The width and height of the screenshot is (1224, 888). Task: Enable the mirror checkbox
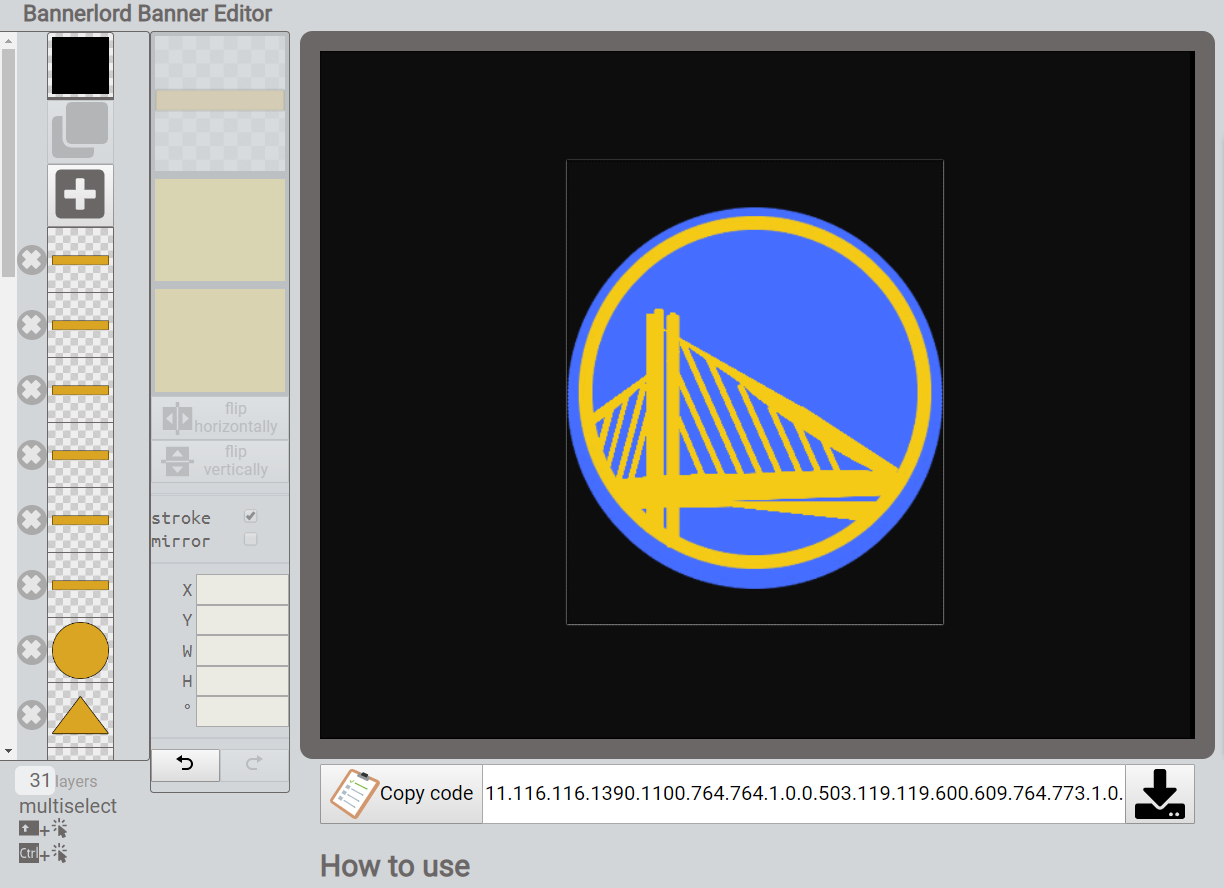251,540
